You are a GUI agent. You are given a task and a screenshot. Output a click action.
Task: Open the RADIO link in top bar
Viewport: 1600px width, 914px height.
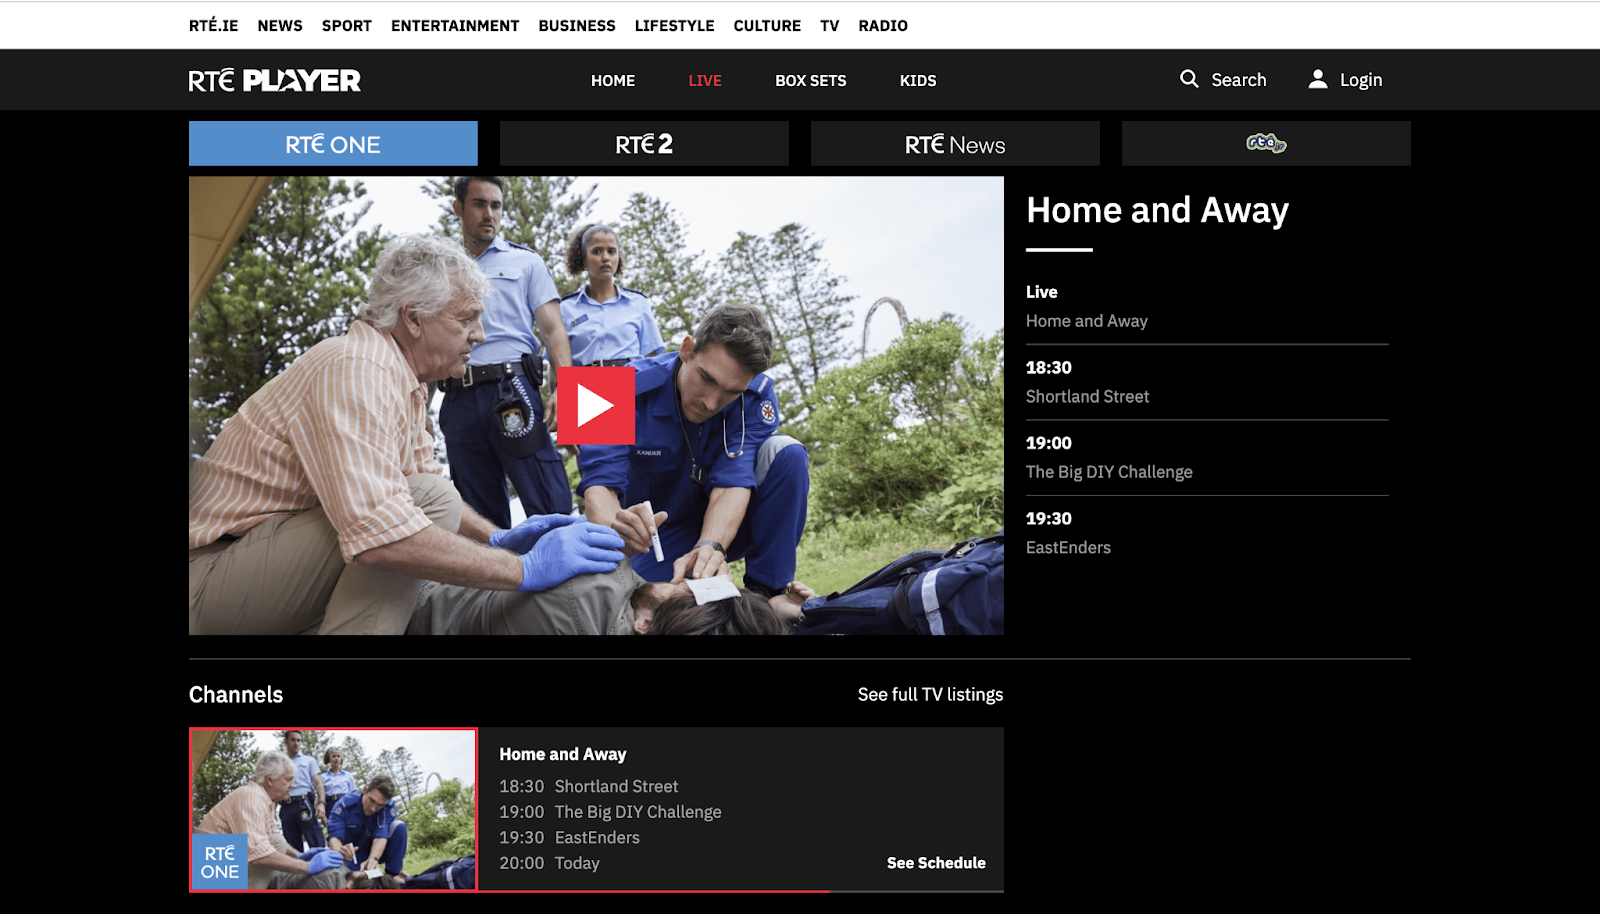pos(883,26)
